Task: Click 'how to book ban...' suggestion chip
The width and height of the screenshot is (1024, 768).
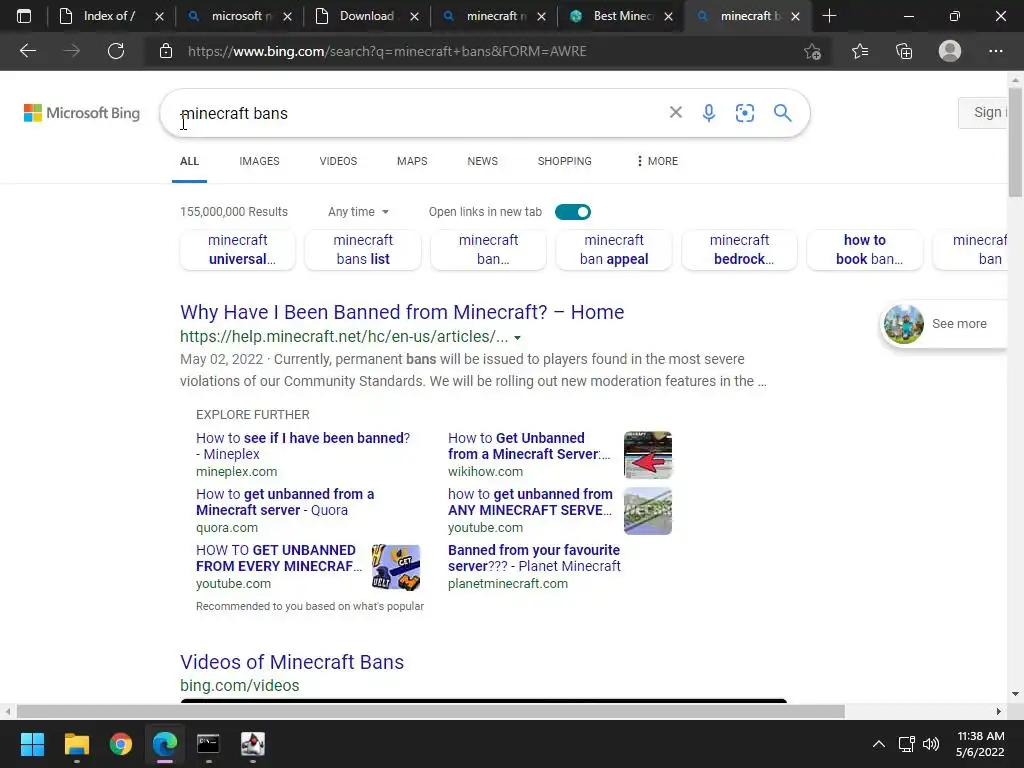Action: click(x=865, y=249)
